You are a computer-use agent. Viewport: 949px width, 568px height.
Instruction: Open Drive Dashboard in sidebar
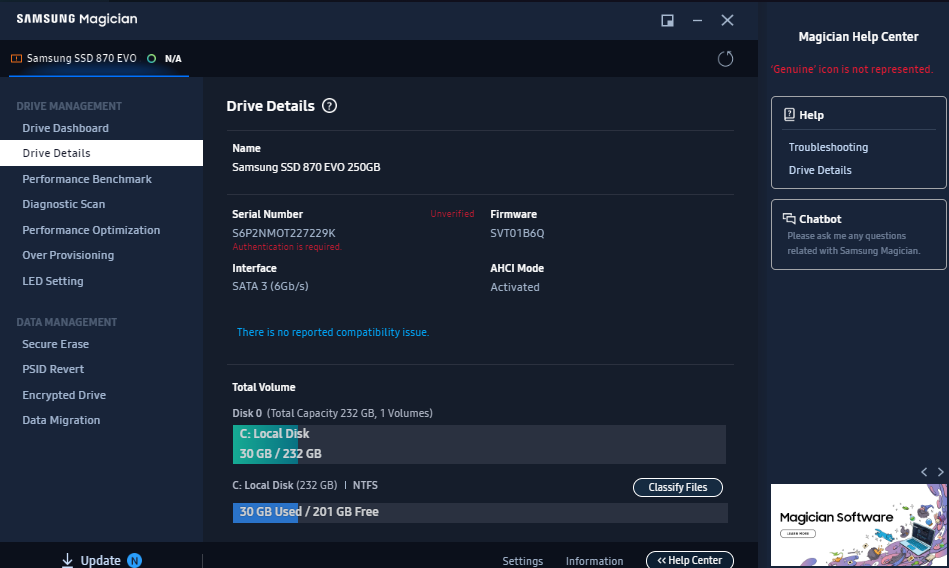pos(65,128)
